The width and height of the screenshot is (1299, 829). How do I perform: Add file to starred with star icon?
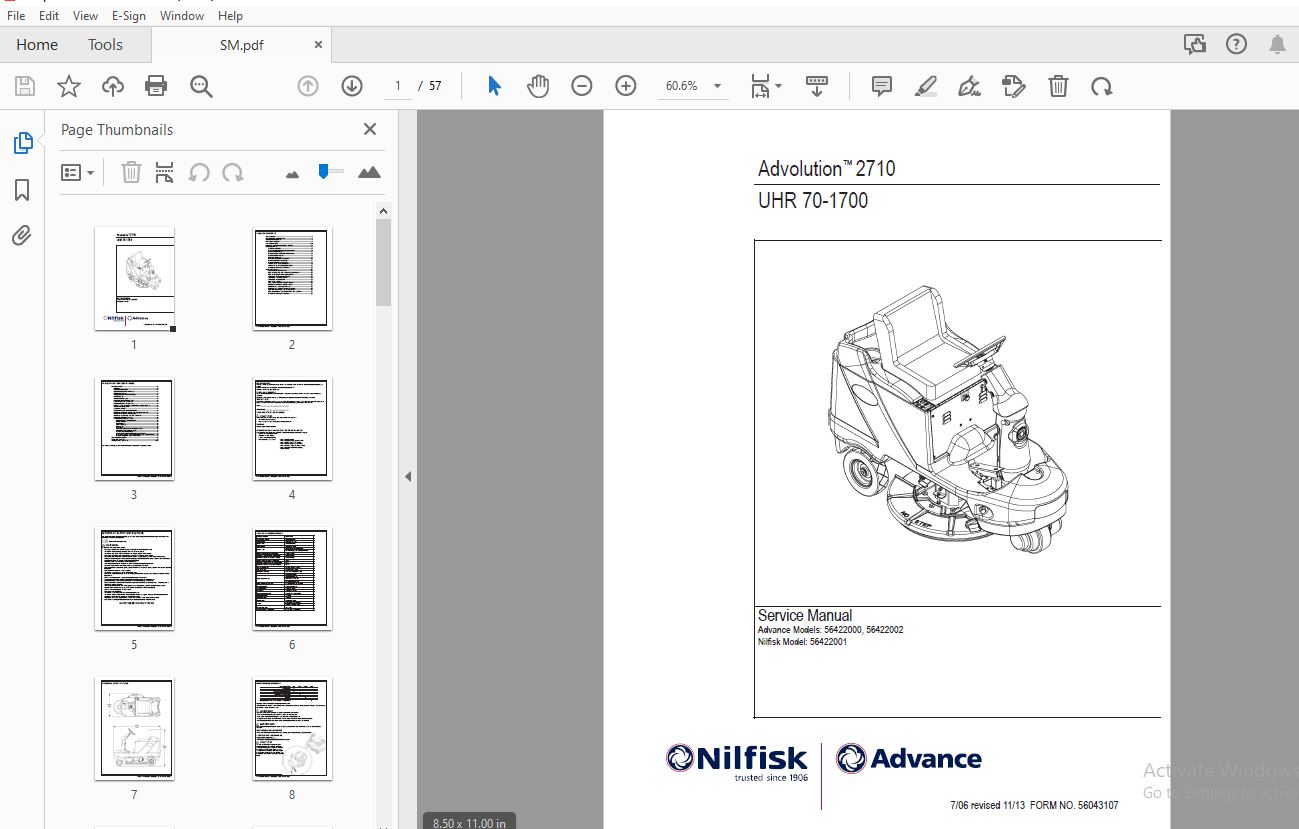click(68, 86)
